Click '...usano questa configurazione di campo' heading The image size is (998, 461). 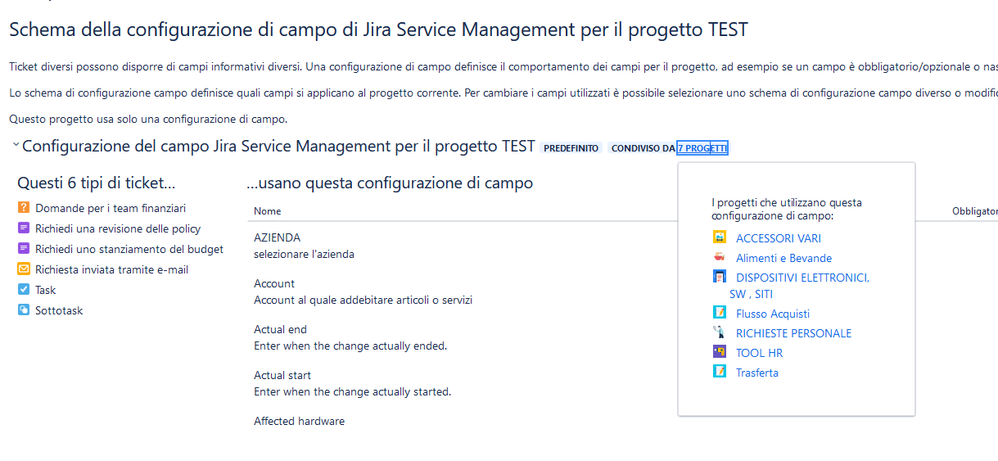pyautogui.click(x=390, y=183)
